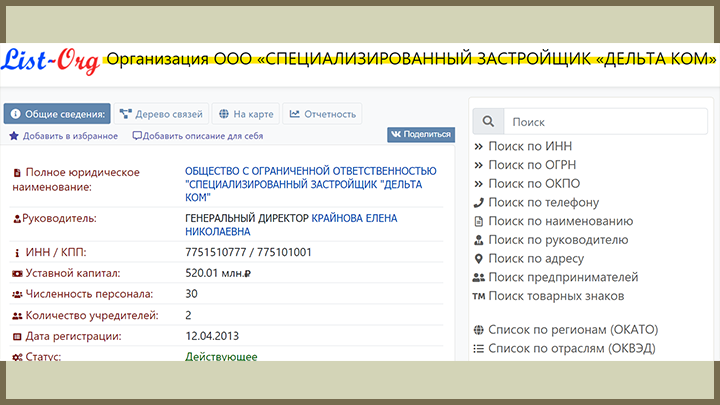Click the phone icon in sidebar

click(x=478, y=202)
